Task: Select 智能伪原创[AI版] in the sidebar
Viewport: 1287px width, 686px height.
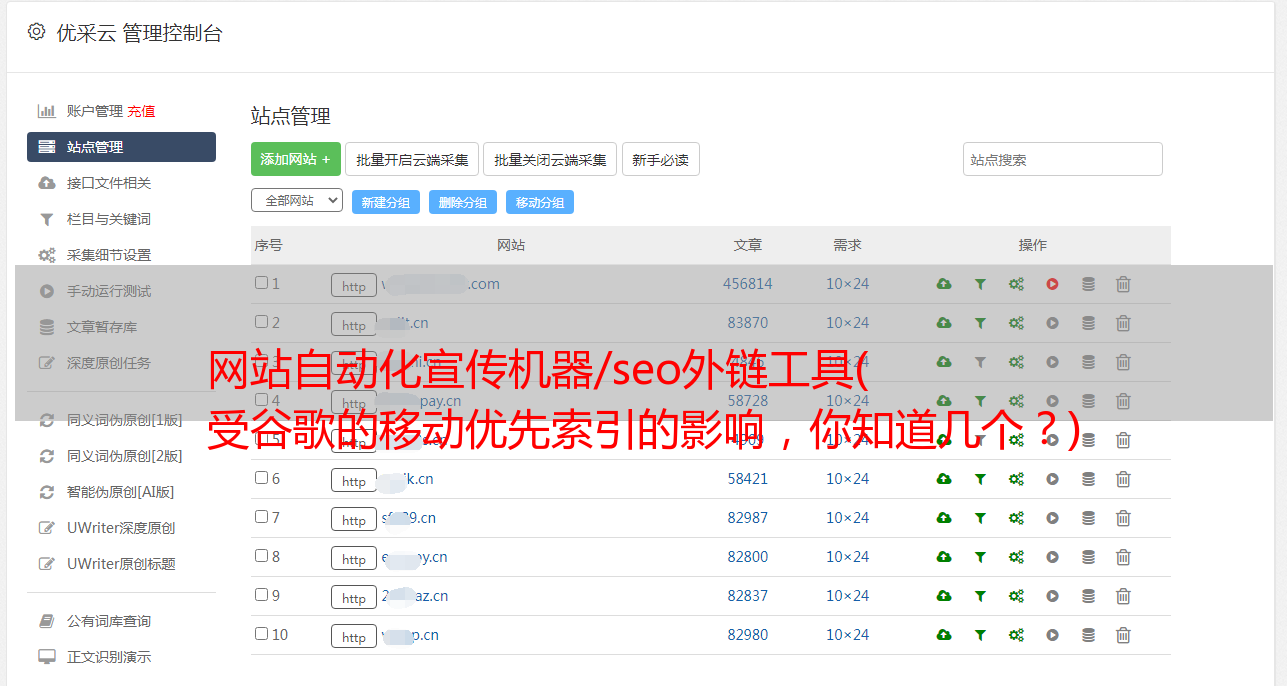Action: click(x=121, y=492)
